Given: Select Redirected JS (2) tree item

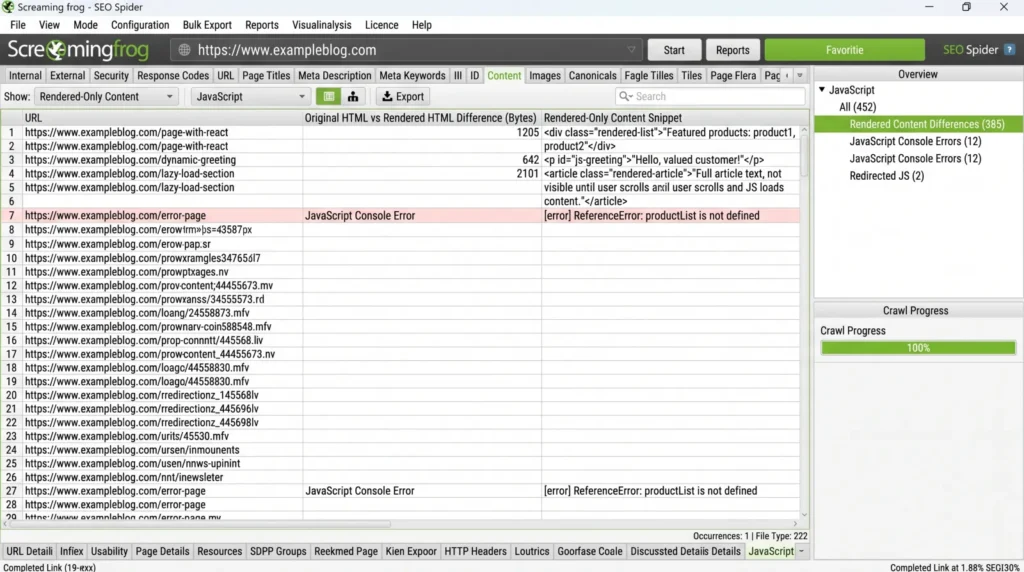Looking at the screenshot, I should [x=886, y=176].
